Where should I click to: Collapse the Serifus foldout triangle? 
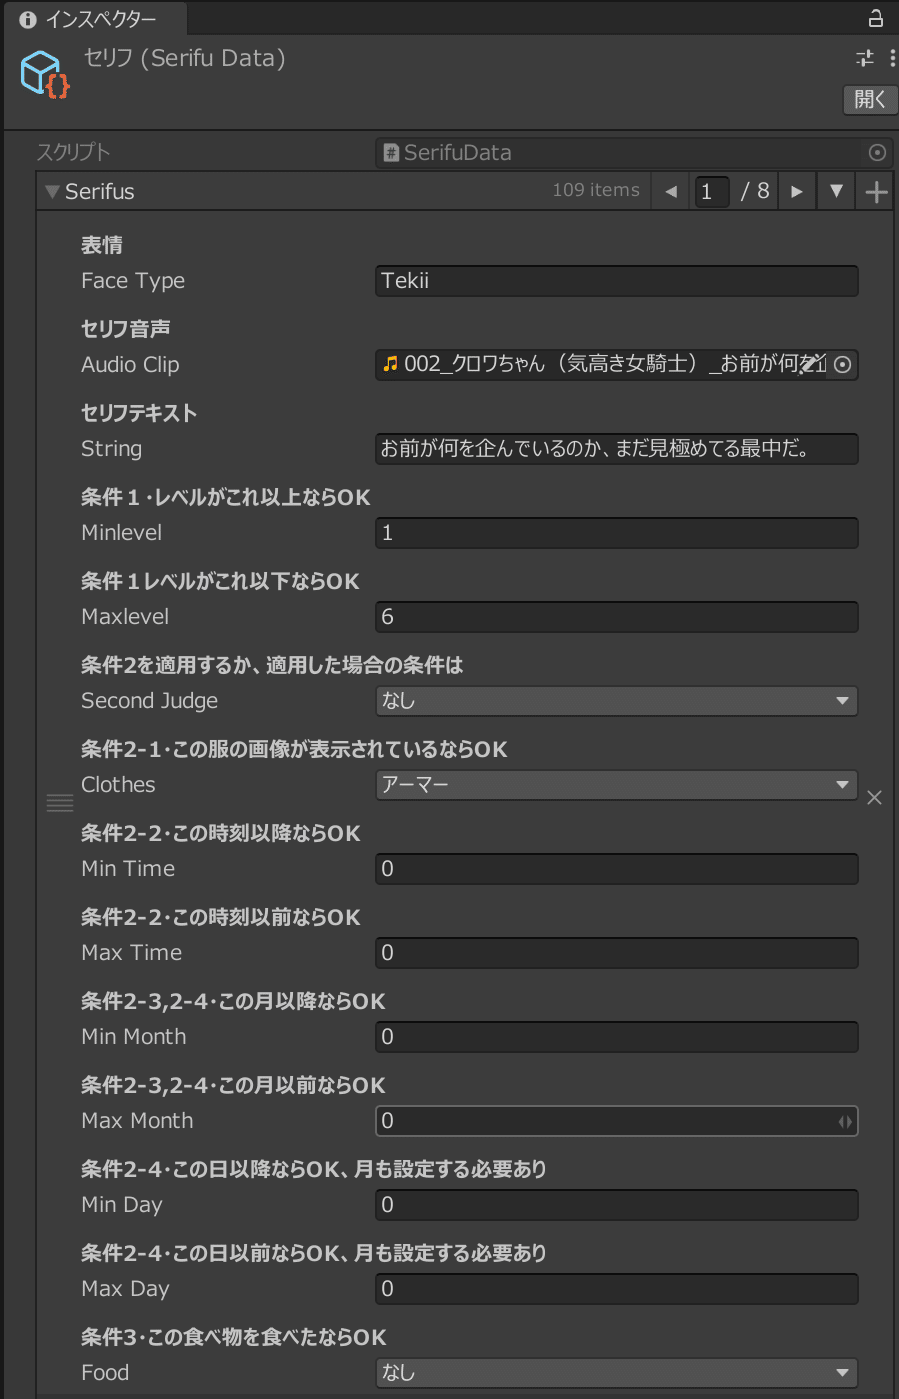50,191
